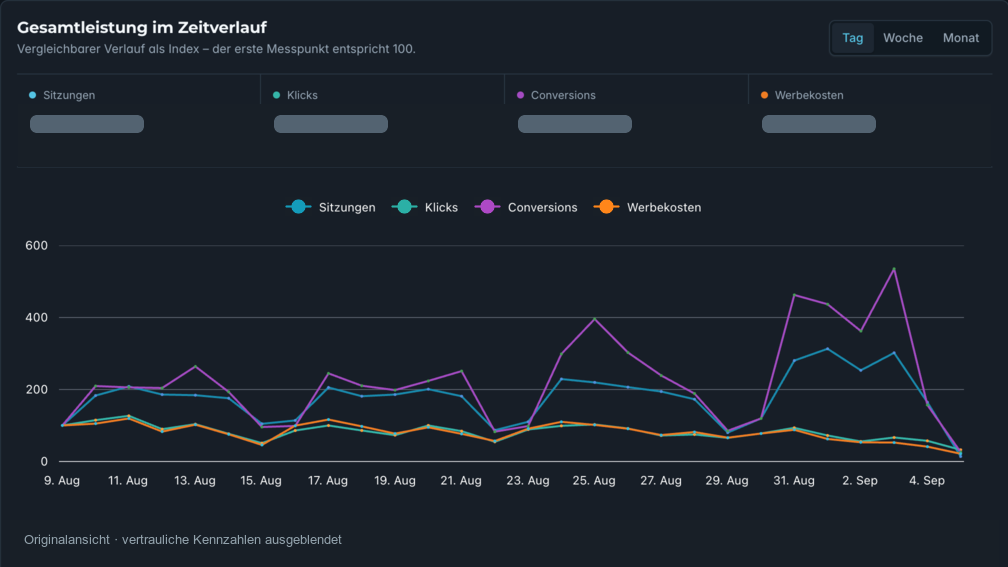
Task: Click the Sitzungen metric card label
Action: 69,95
